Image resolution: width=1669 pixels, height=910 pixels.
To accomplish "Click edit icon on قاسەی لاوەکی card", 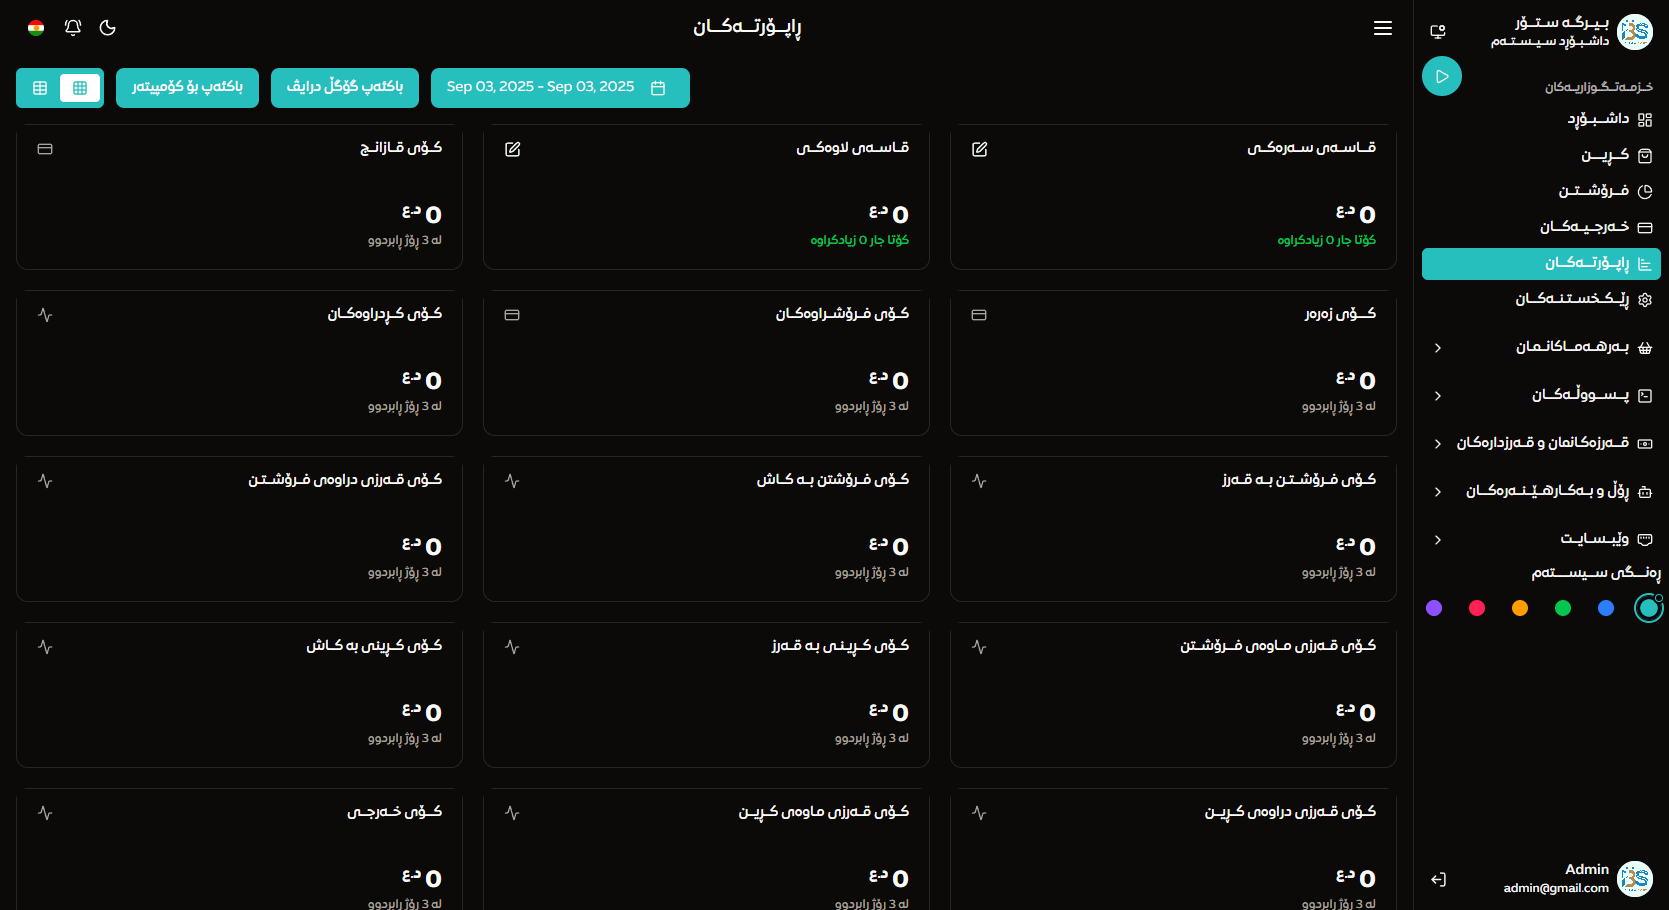I will coord(512,149).
